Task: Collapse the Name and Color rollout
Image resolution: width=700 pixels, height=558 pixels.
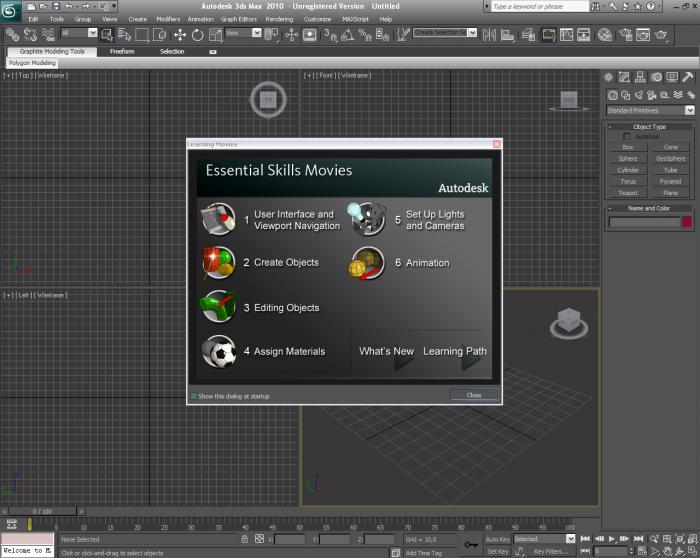Action: point(649,208)
